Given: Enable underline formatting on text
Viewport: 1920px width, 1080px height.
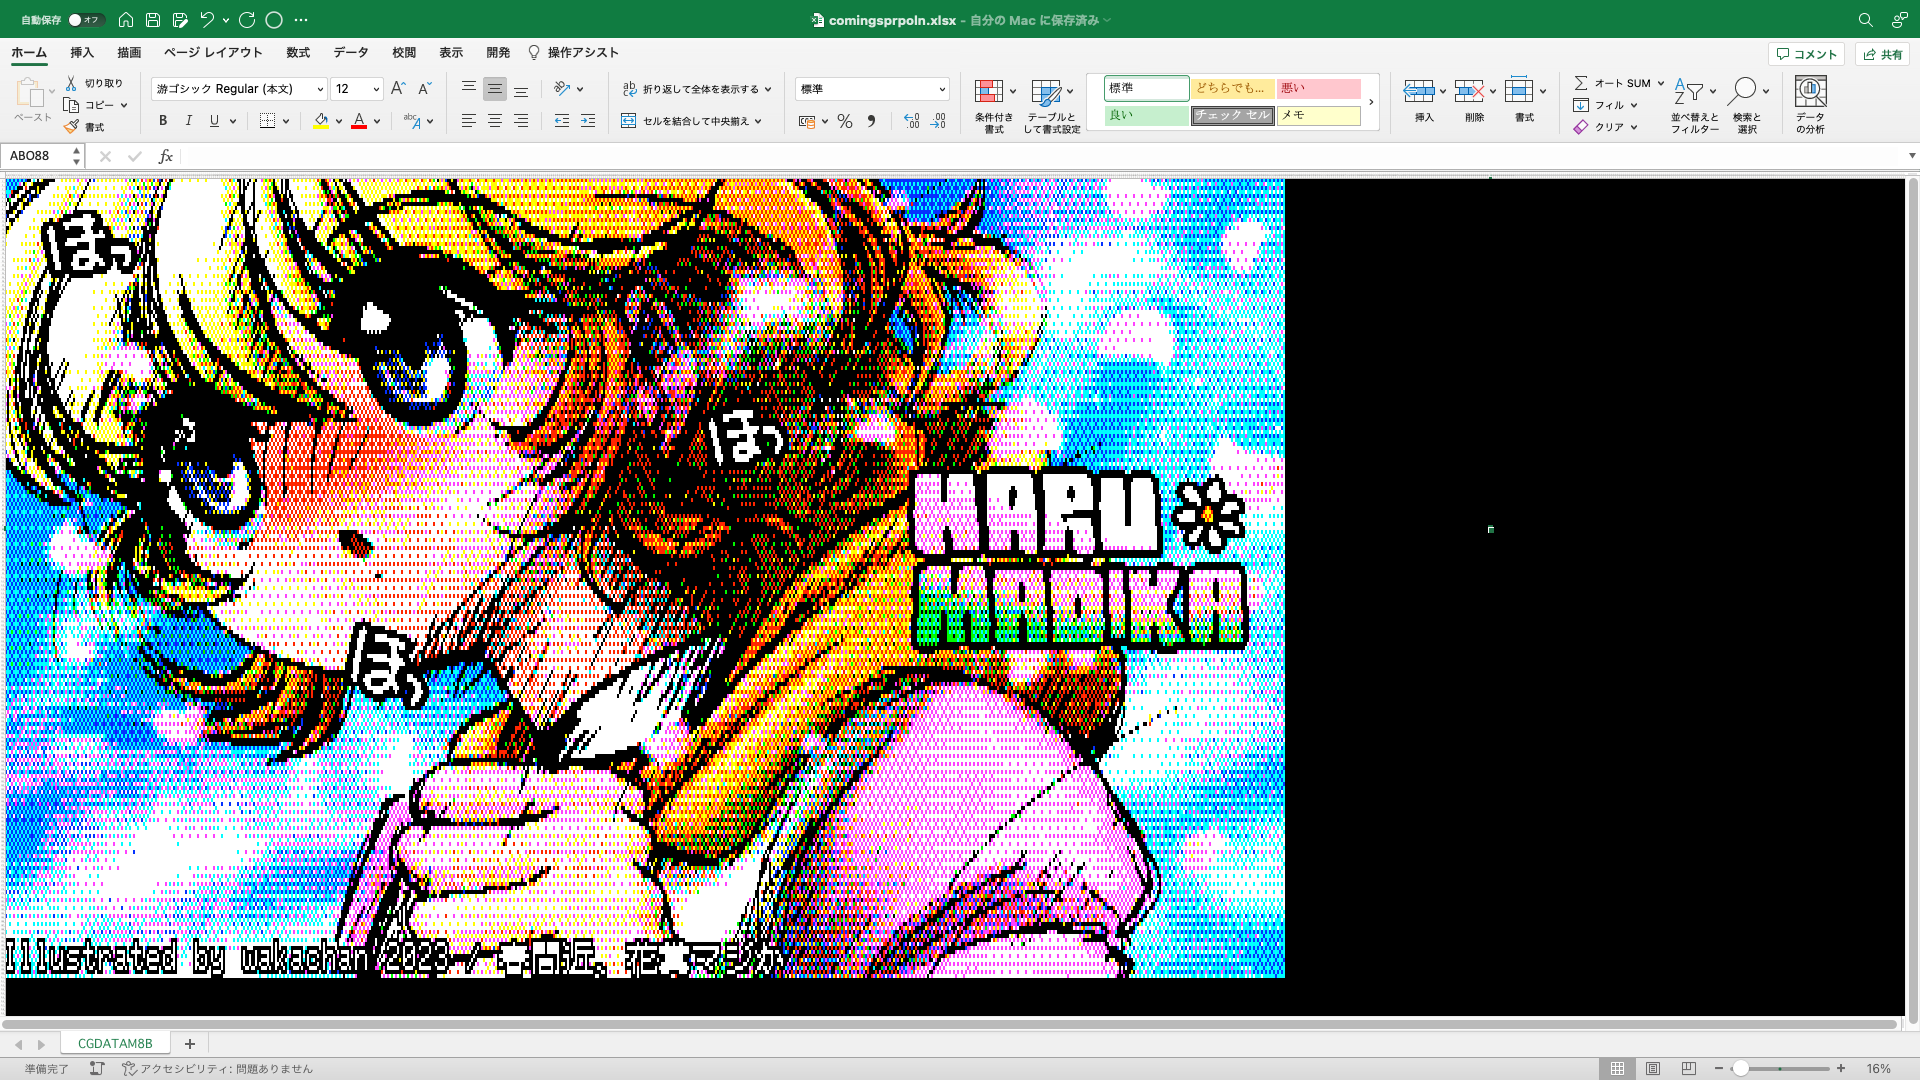Looking at the screenshot, I should [214, 121].
